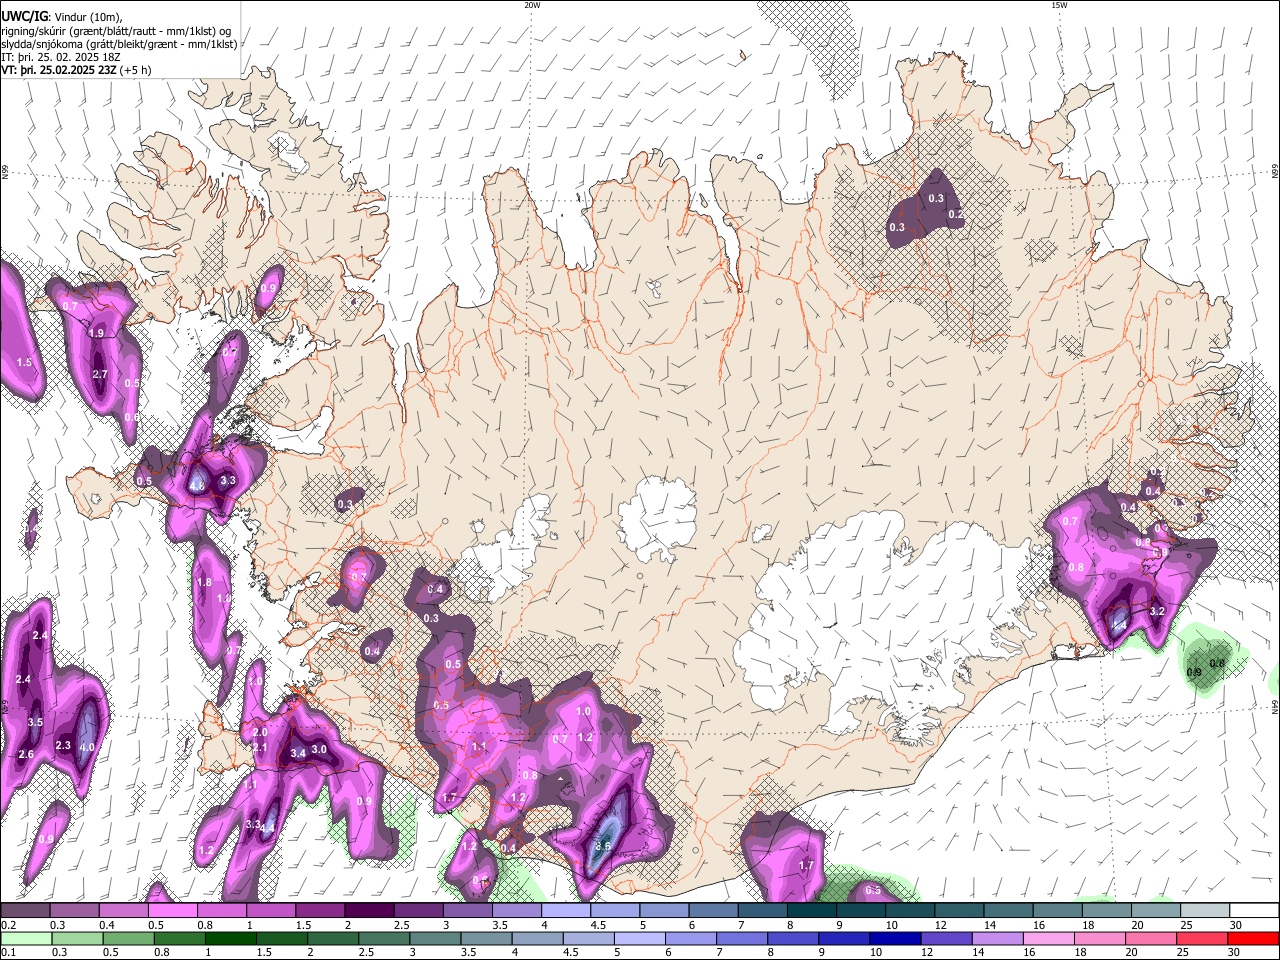1280x960 pixels.
Task: Click the dark blue swatch at 10 in bottom scale
Action: 894,938
